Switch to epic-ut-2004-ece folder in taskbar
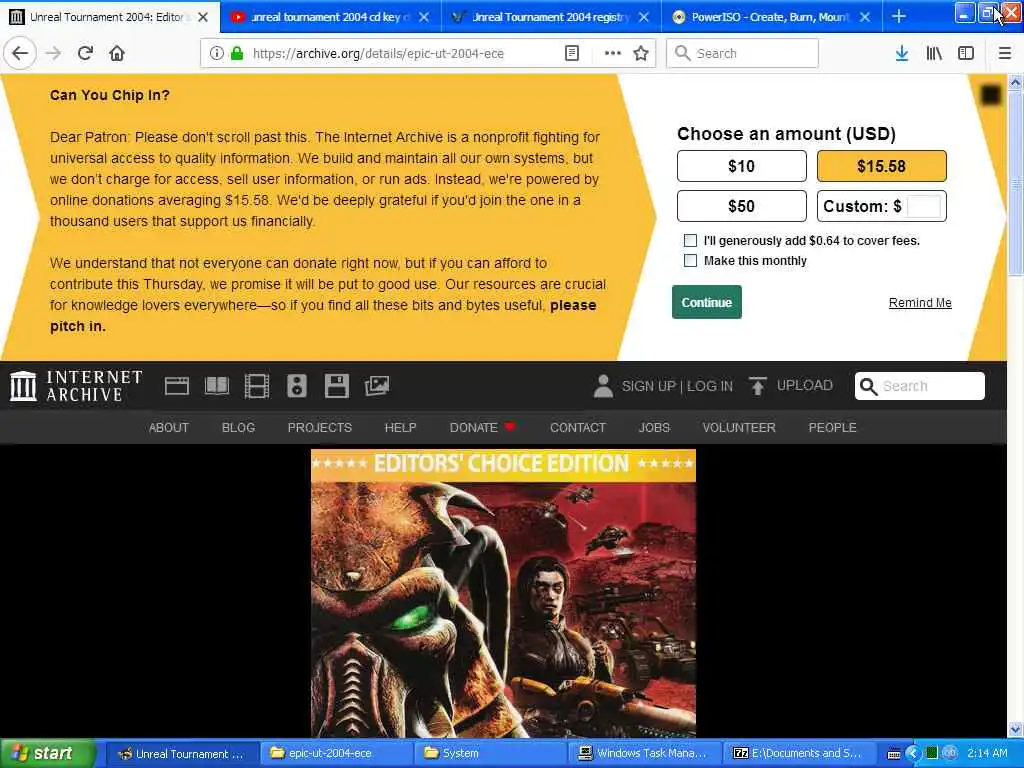Image resolution: width=1024 pixels, height=768 pixels. click(x=336, y=754)
